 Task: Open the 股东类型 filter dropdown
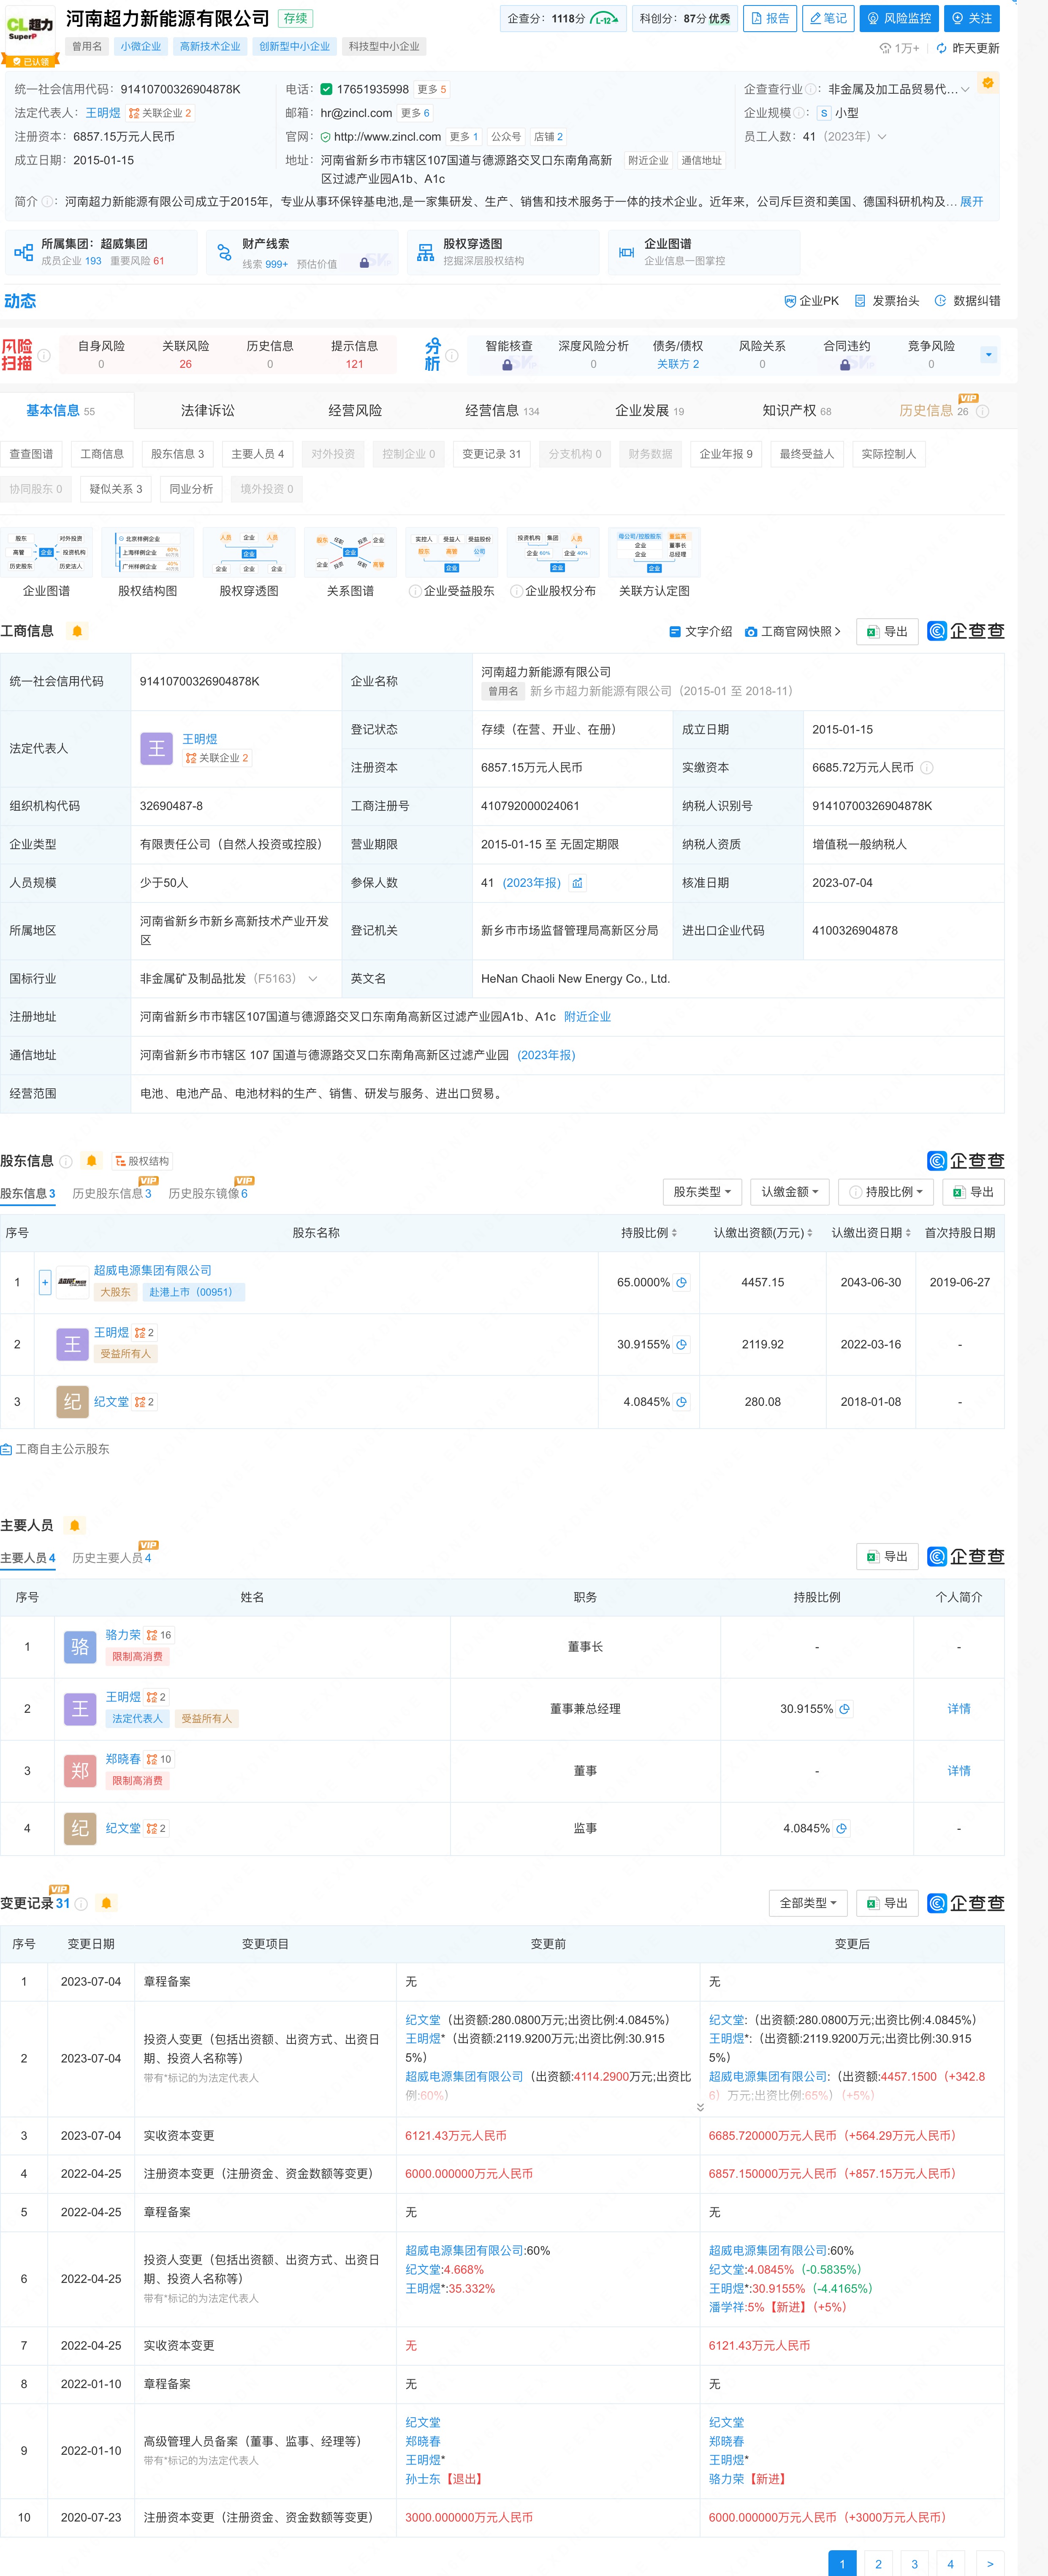(702, 1192)
